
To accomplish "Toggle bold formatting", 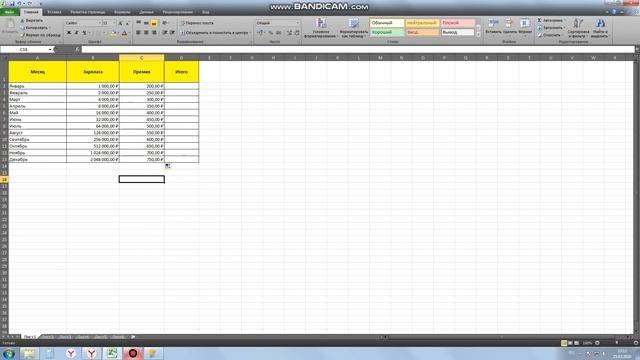I will (x=69, y=33).
